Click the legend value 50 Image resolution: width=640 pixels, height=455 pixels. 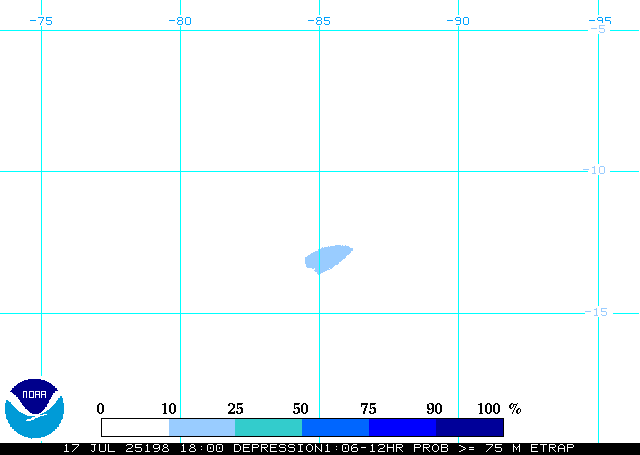click(x=300, y=408)
